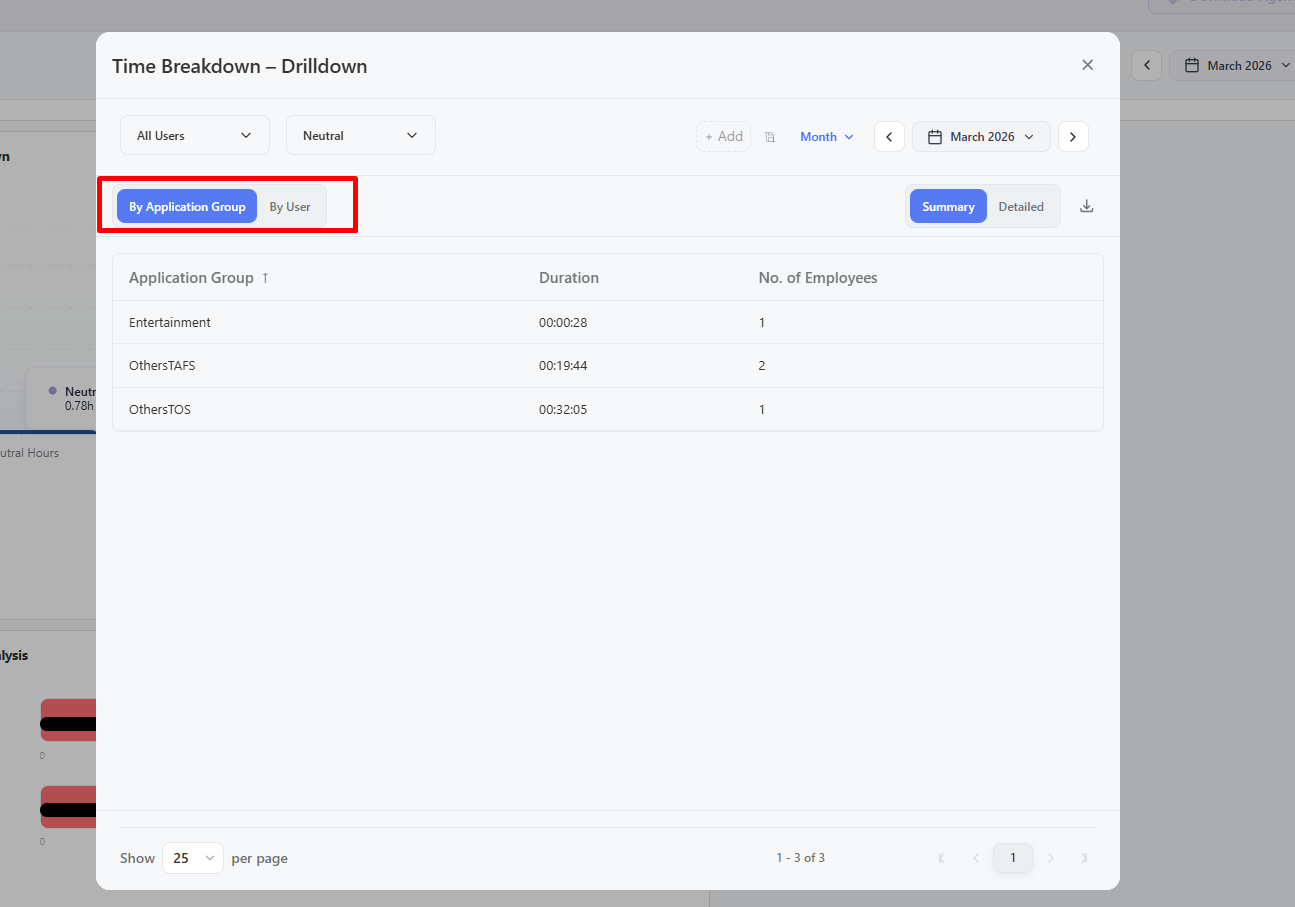
Task: Open the Neutral category dropdown
Action: coord(361,136)
